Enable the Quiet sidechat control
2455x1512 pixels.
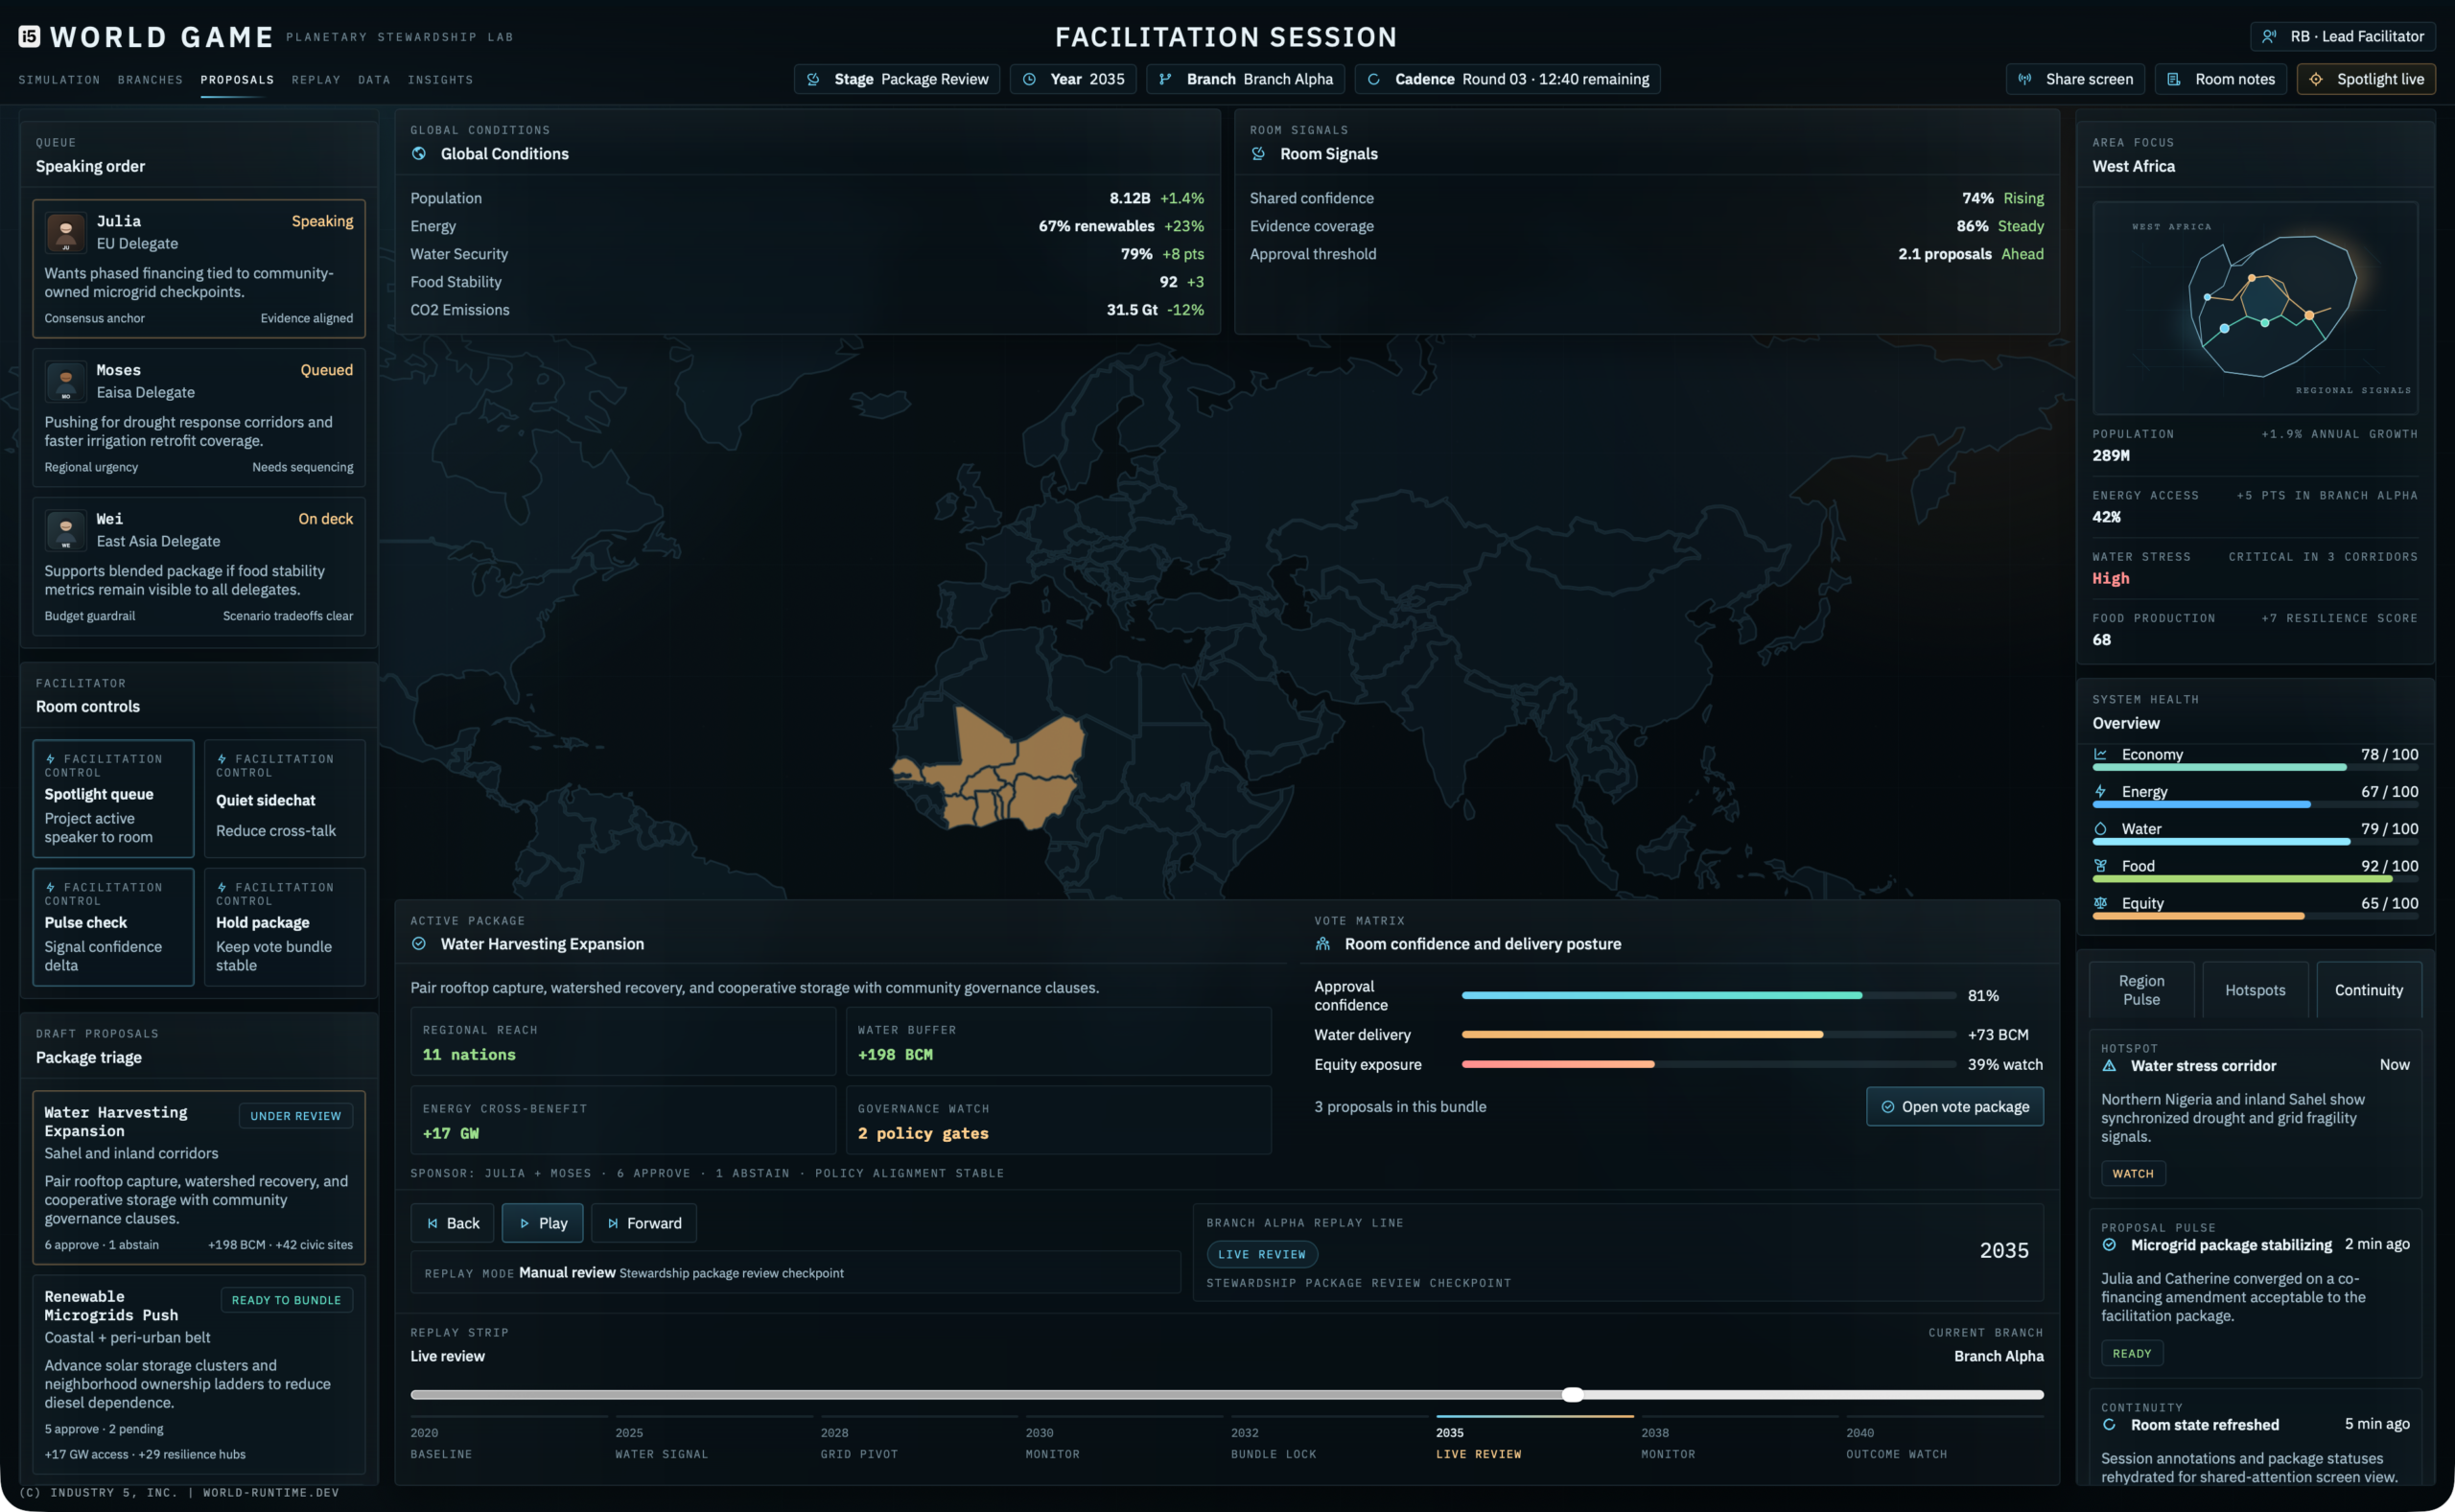click(284, 798)
